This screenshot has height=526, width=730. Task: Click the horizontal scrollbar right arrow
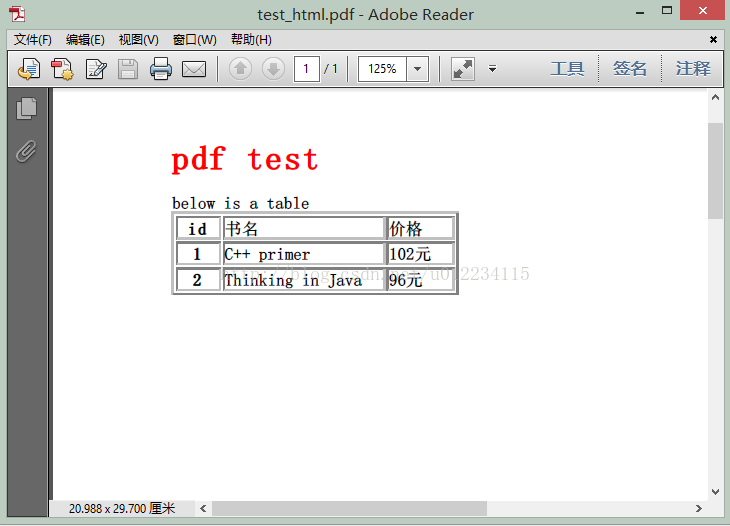click(698, 508)
